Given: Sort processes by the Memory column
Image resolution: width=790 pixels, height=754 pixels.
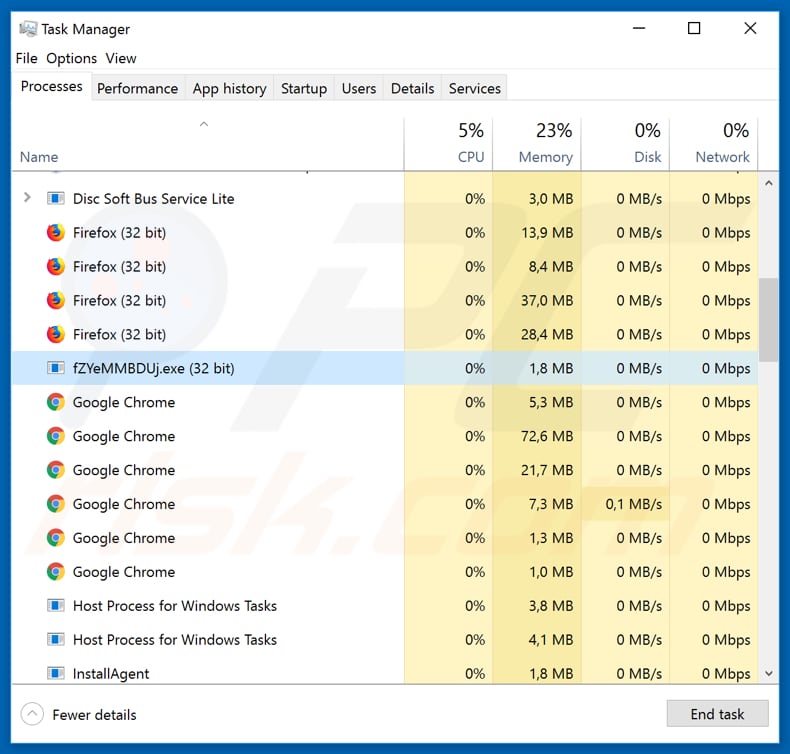Looking at the screenshot, I should [x=537, y=144].
